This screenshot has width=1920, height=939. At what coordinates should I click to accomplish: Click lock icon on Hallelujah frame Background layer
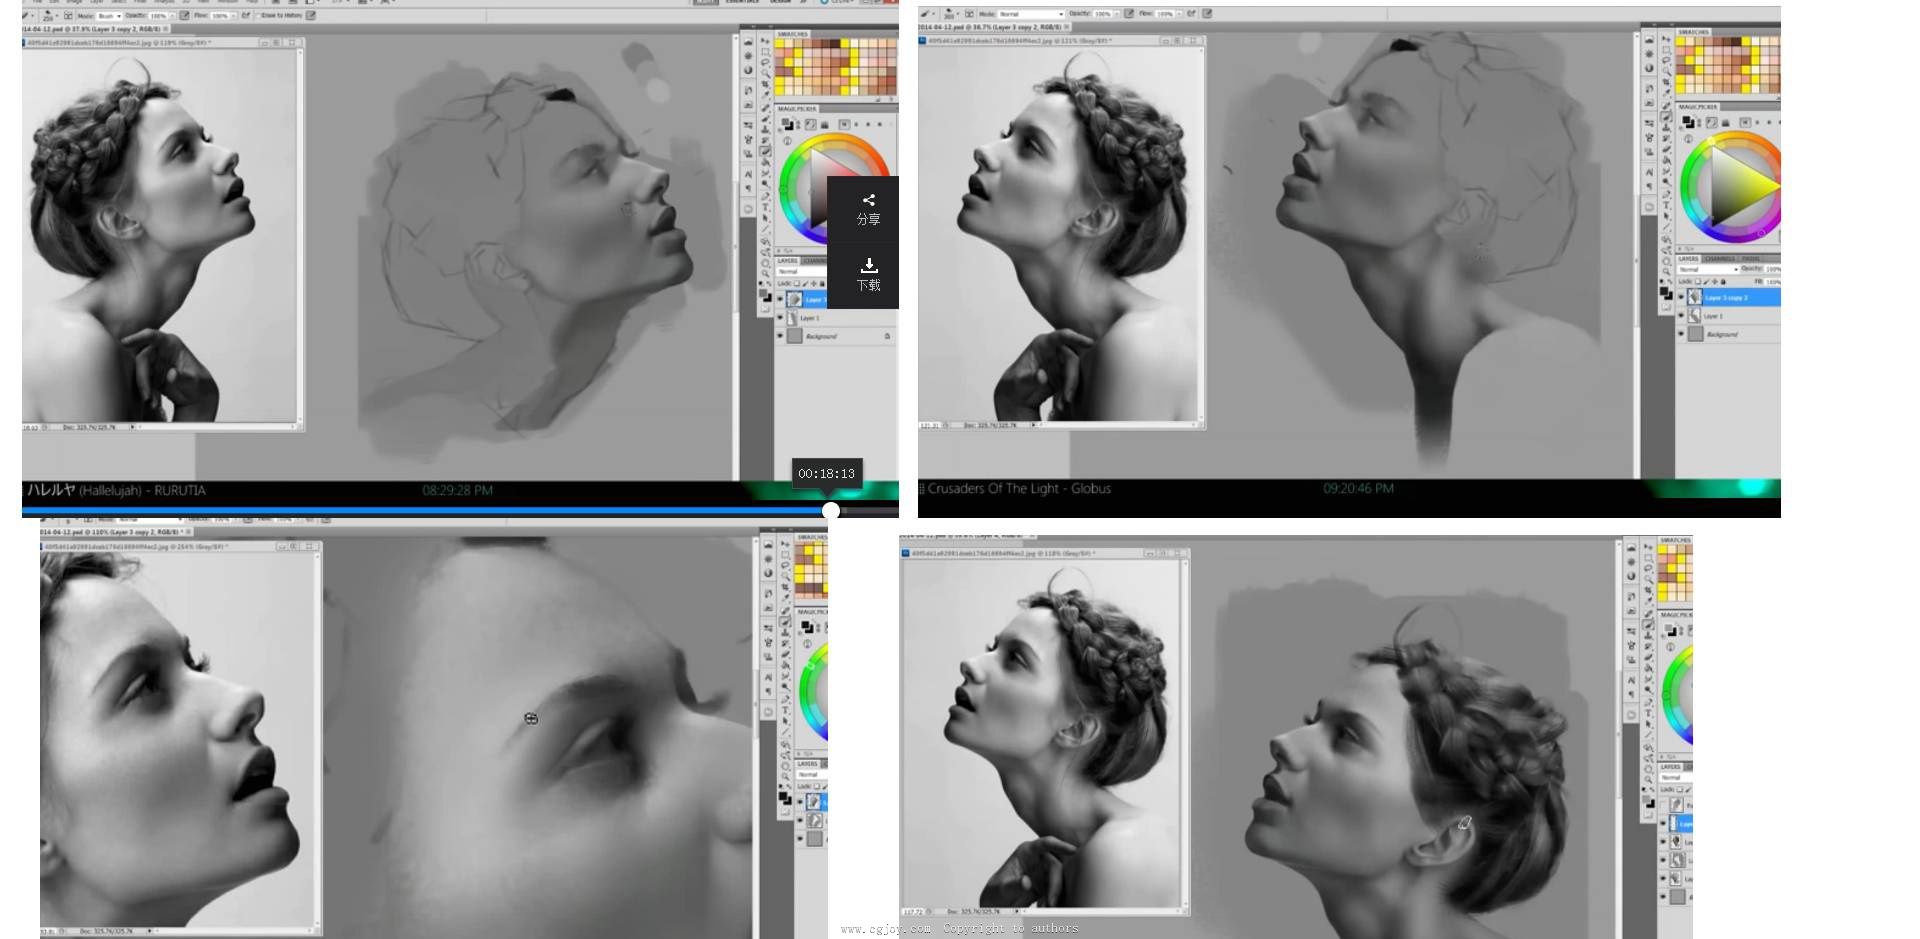coord(887,336)
